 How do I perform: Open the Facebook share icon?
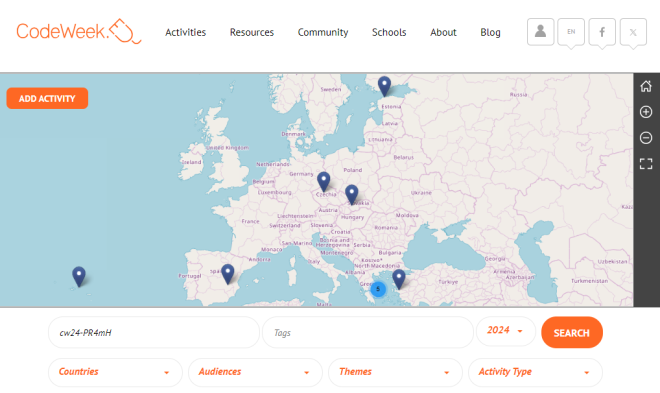(602, 32)
